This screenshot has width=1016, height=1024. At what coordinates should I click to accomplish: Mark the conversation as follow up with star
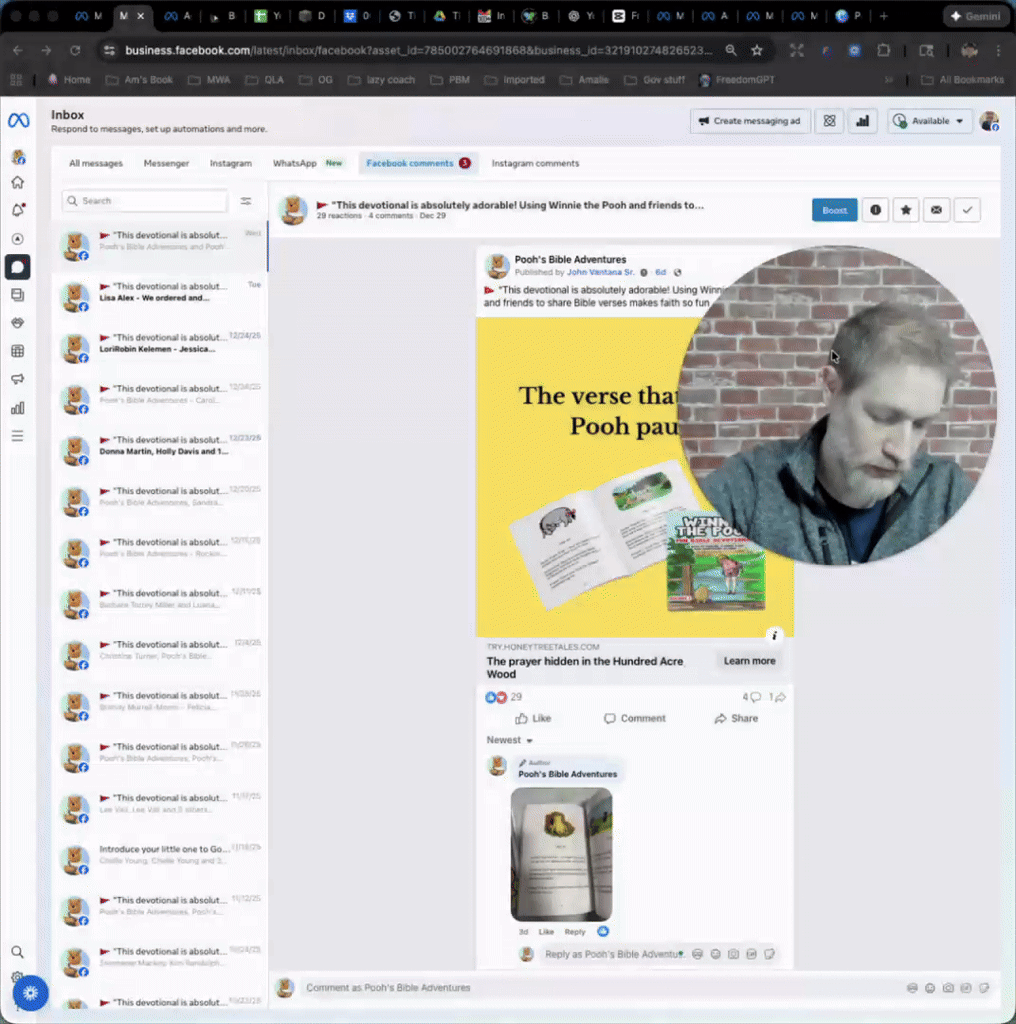tap(906, 210)
